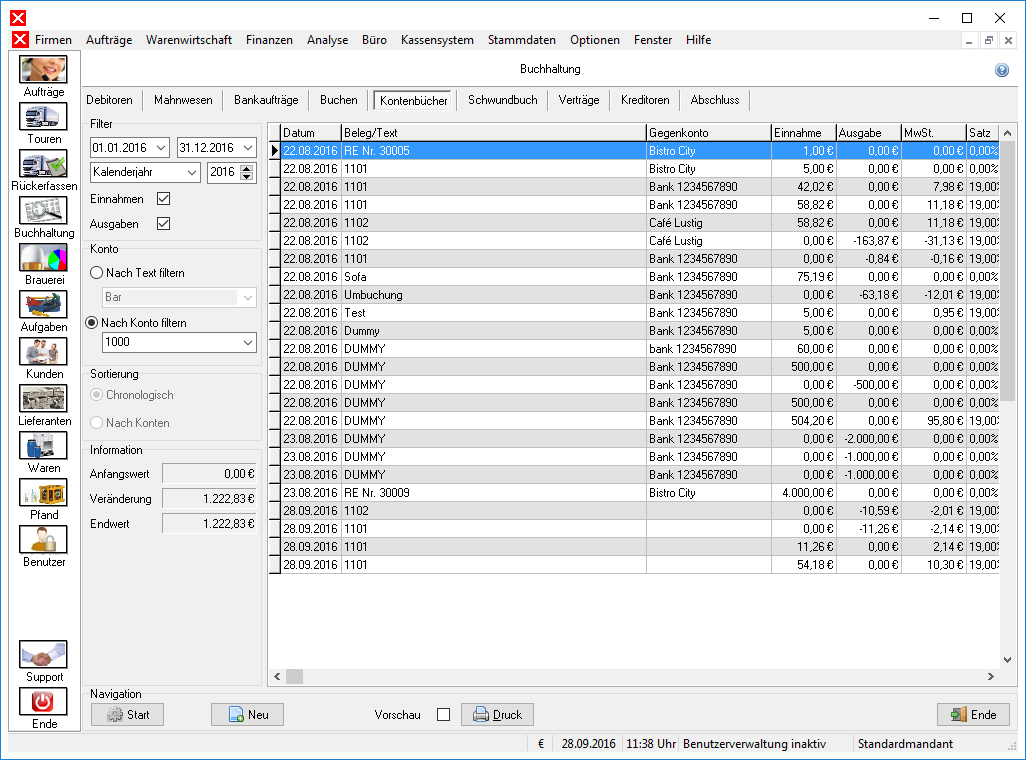This screenshot has width=1026, height=760.
Task: Click the Pfand sidebar icon
Action: [43, 493]
